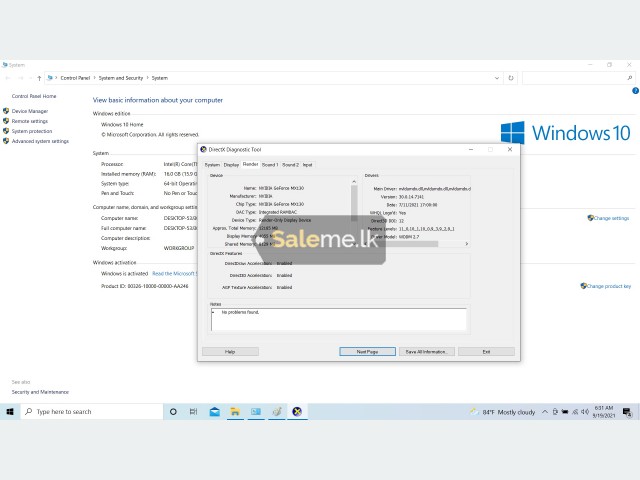Open Advanced system settings
Image resolution: width=640 pixels, height=480 pixels.
tap(40, 141)
